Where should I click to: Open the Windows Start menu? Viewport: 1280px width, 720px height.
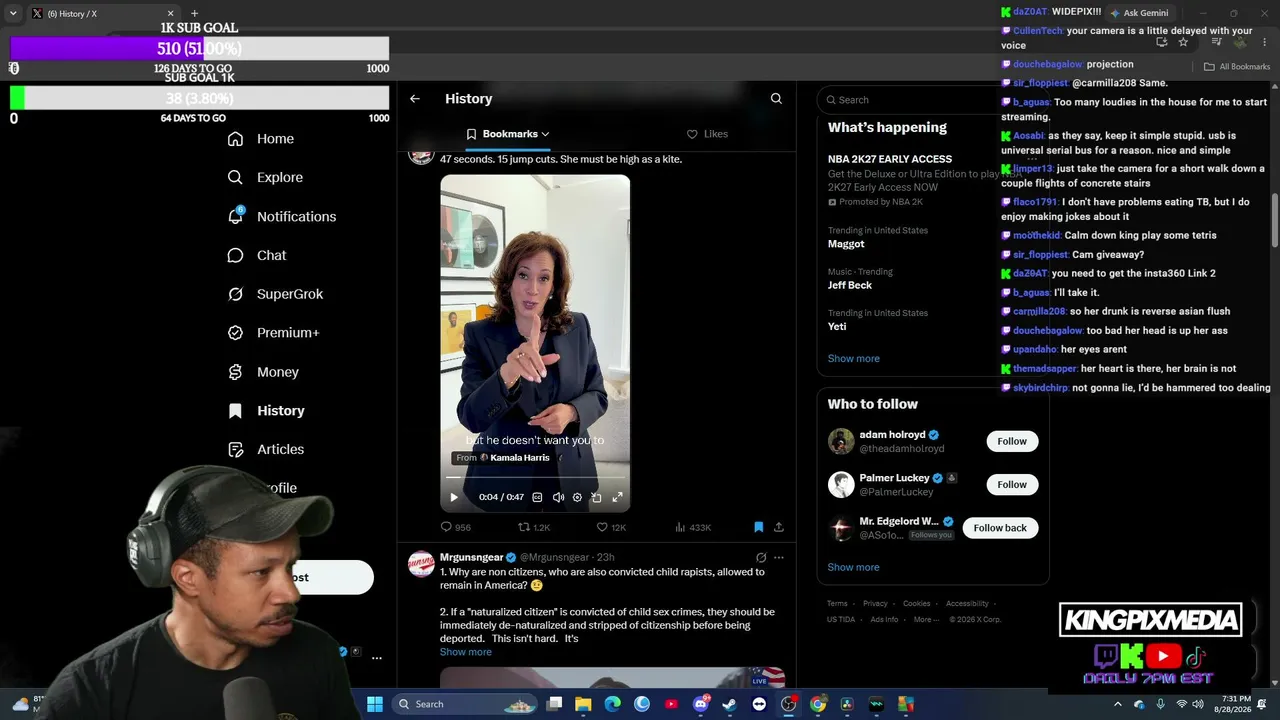pyautogui.click(x=375, y=704)
